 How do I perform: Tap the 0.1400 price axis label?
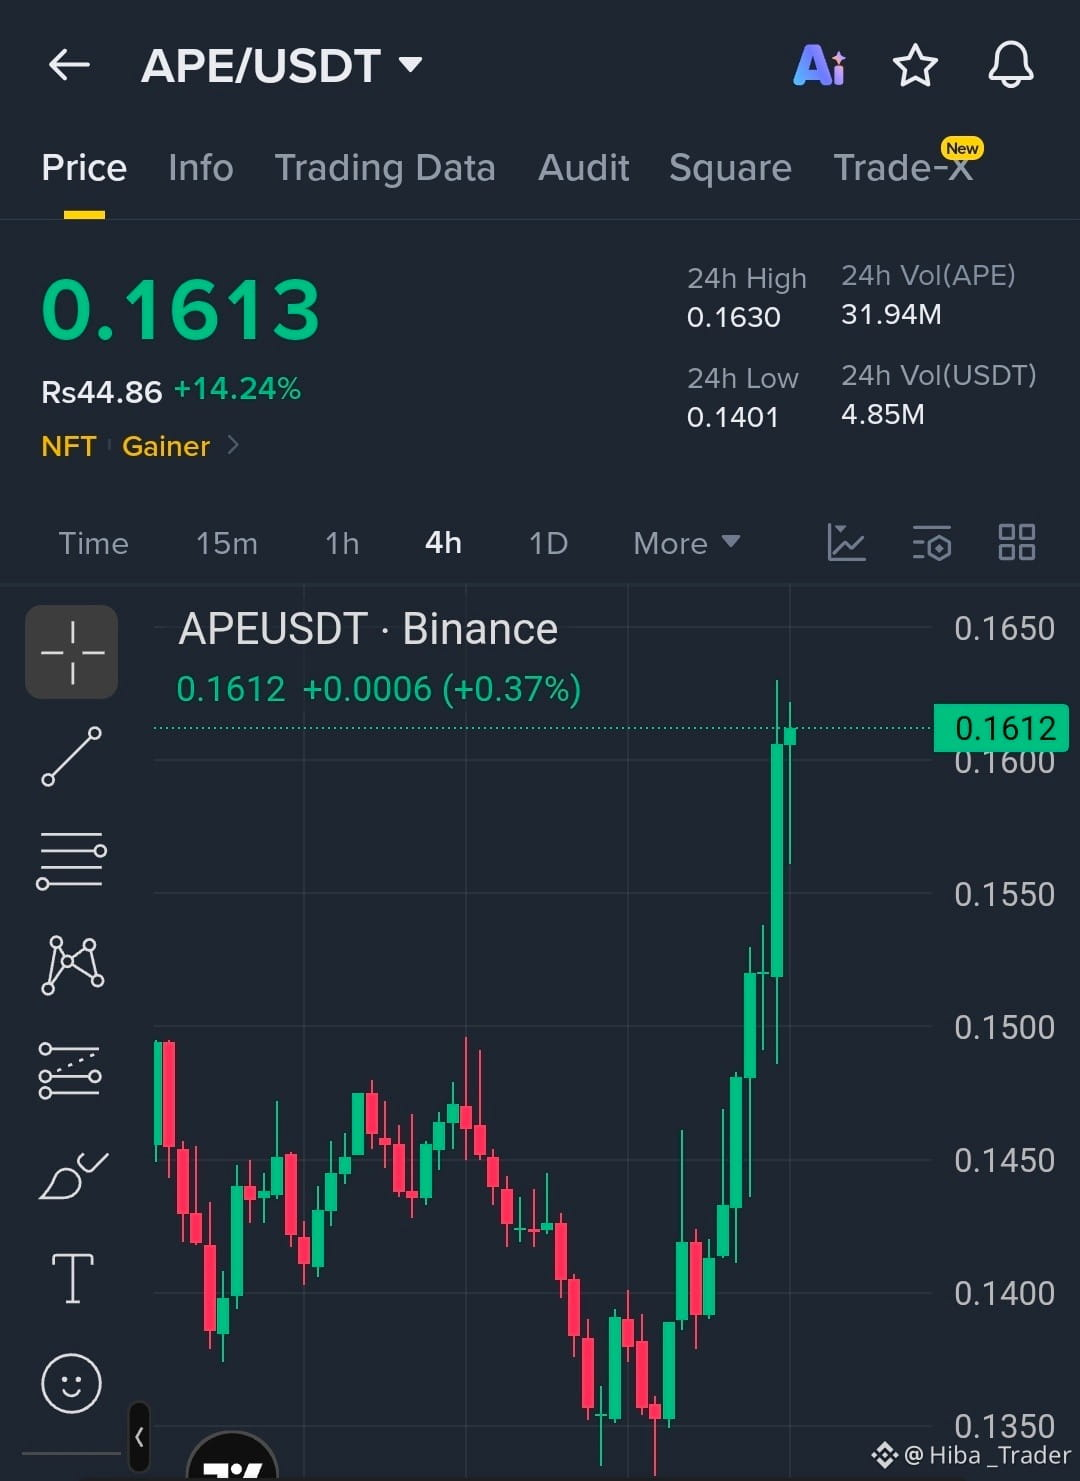[x=1004, y=1293]
